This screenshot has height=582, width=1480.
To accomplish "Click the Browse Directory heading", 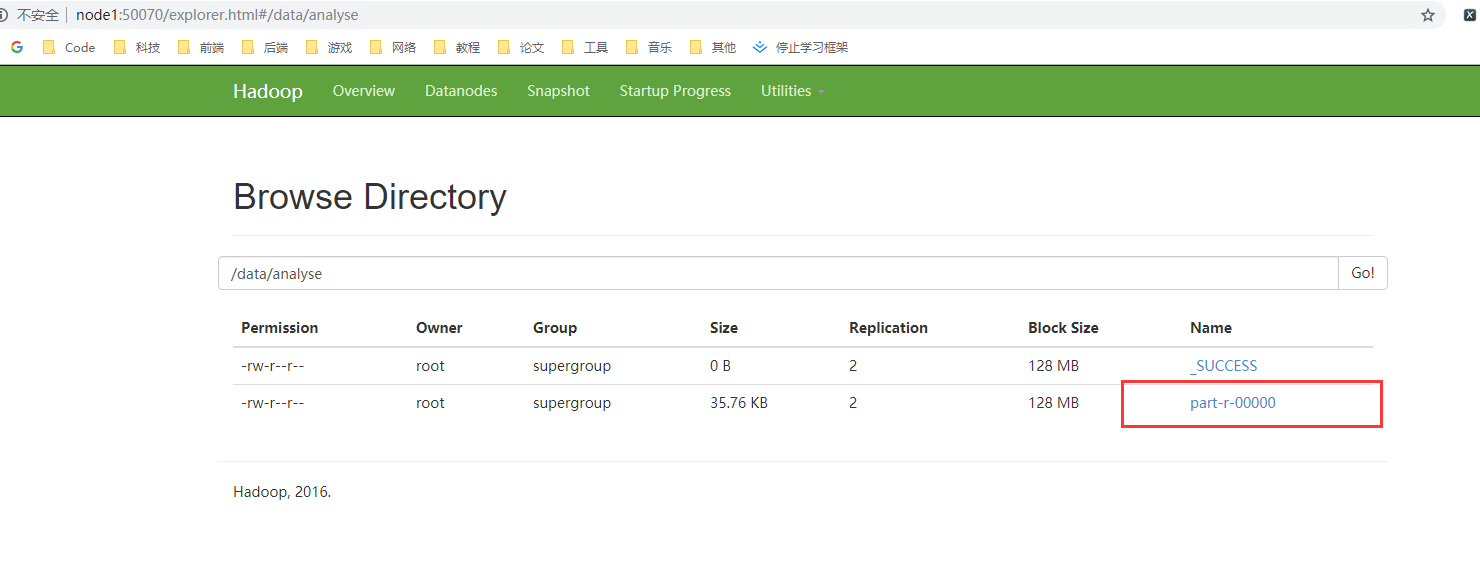I will pyautogui.click(x=370, y=197).
